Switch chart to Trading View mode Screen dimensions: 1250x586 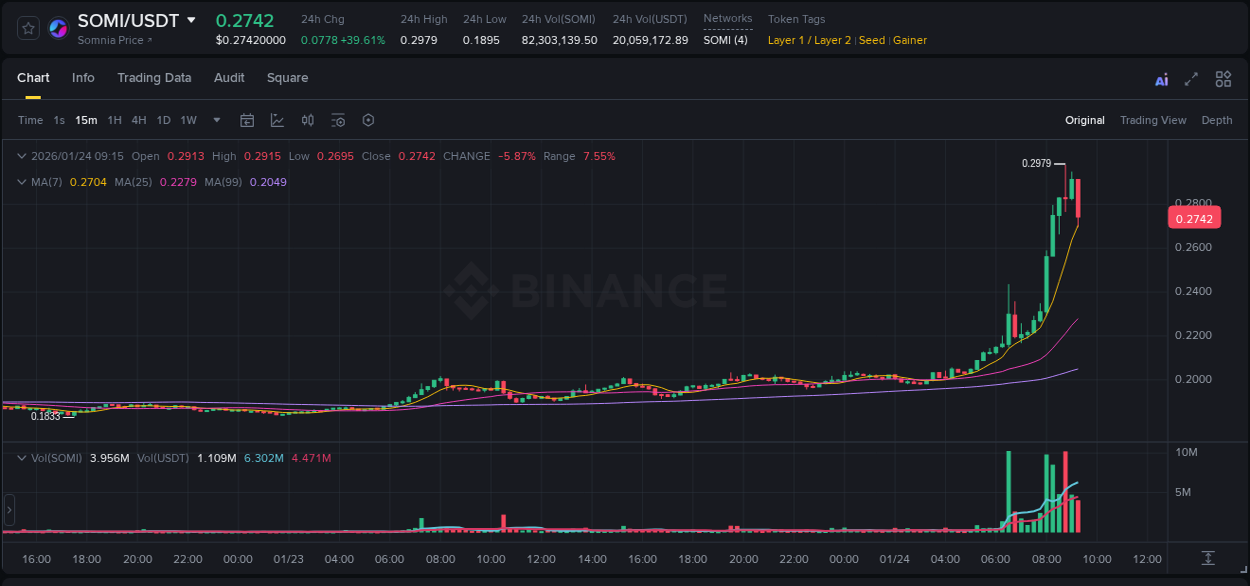pyautogui.click(x=1153, y=120)
